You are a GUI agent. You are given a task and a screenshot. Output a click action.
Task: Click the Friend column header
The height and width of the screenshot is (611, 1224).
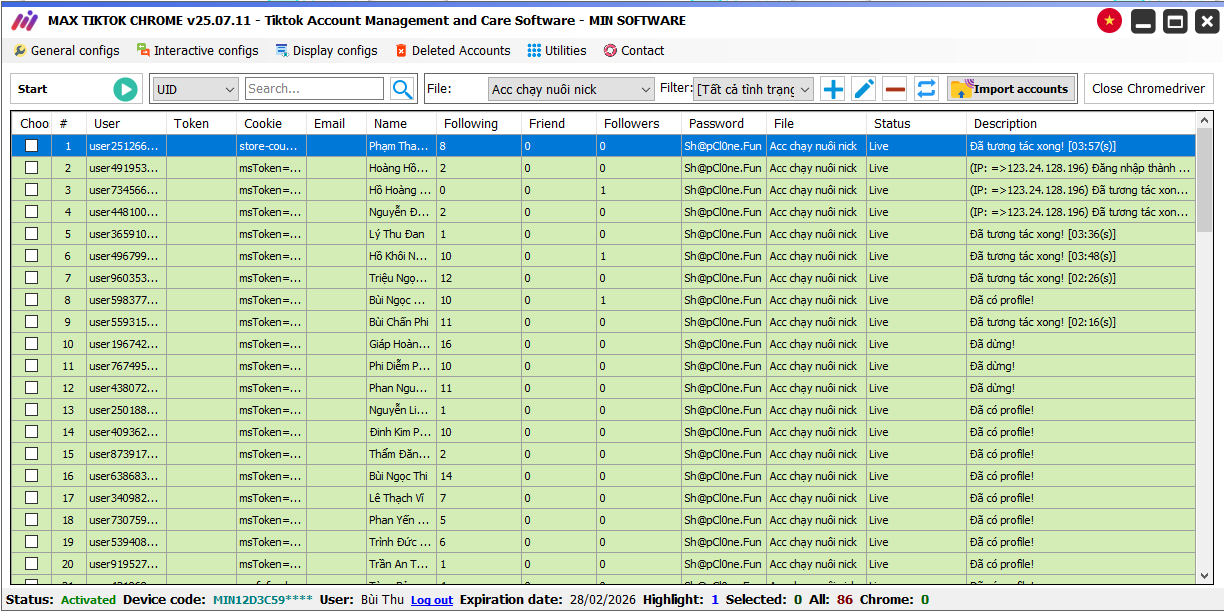[x=559, y=124]
